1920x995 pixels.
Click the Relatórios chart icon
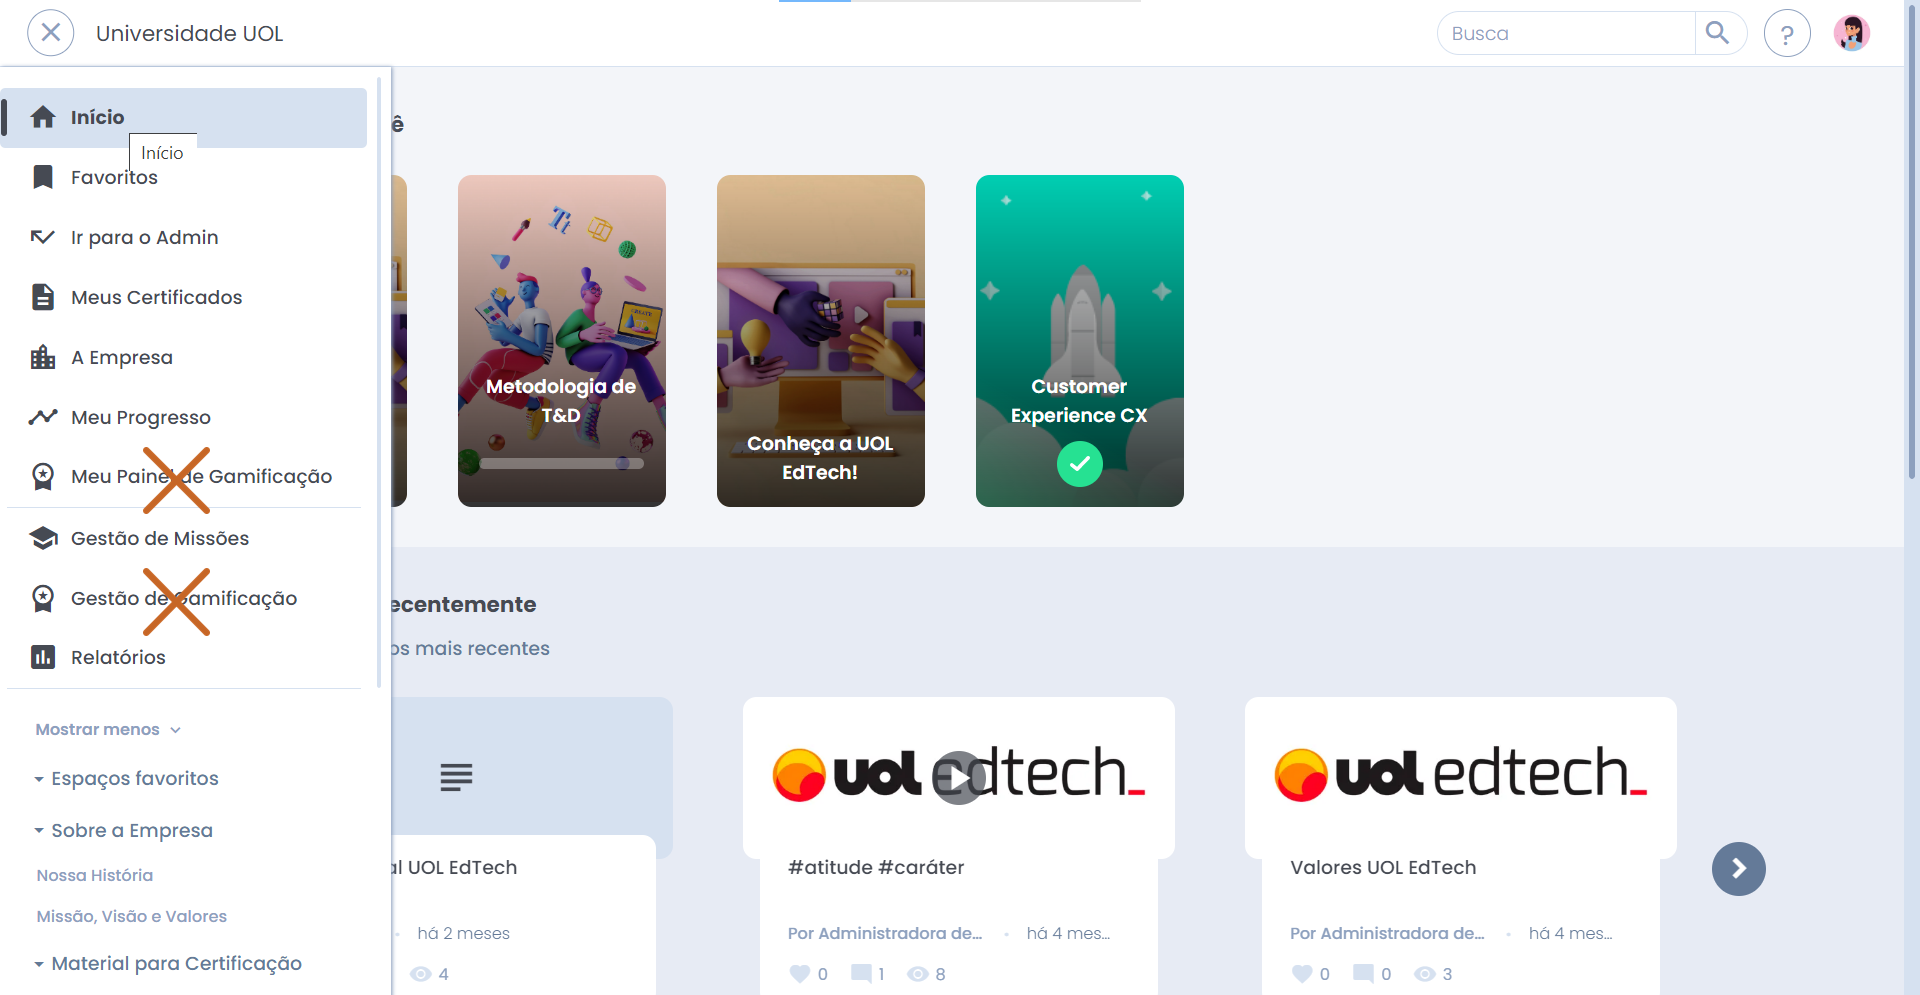[x=43, y=657]
